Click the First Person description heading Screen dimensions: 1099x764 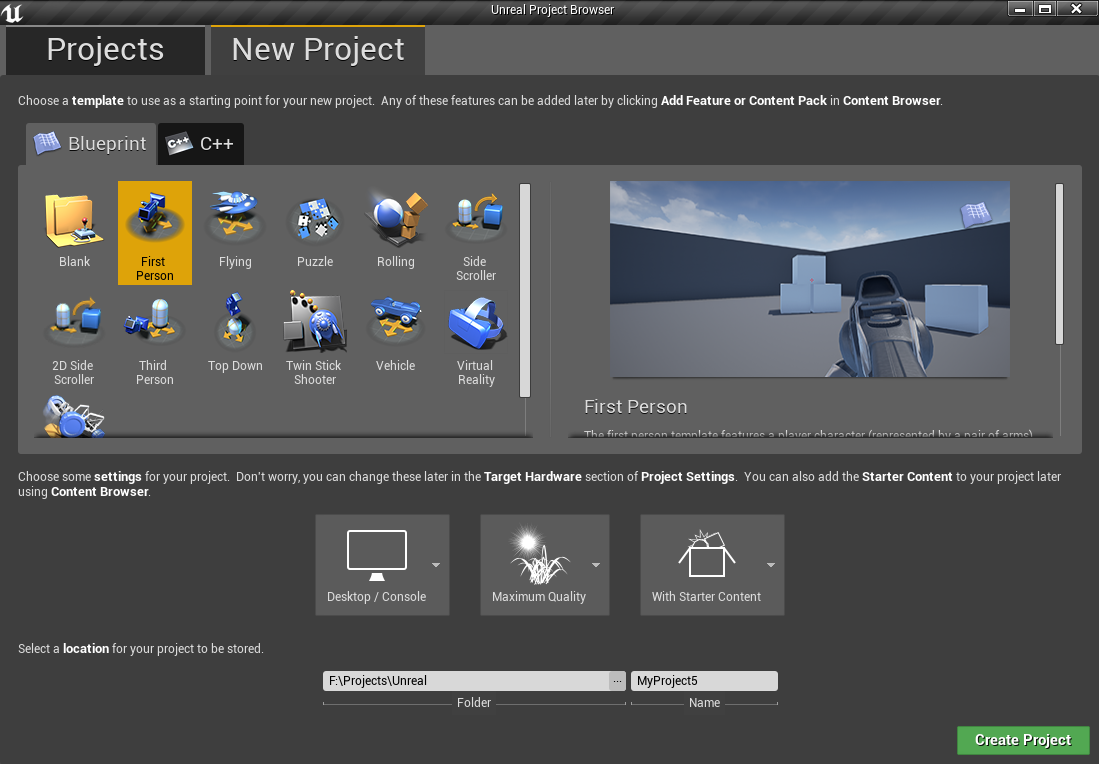pyautogui.click(x=636, y=407)
